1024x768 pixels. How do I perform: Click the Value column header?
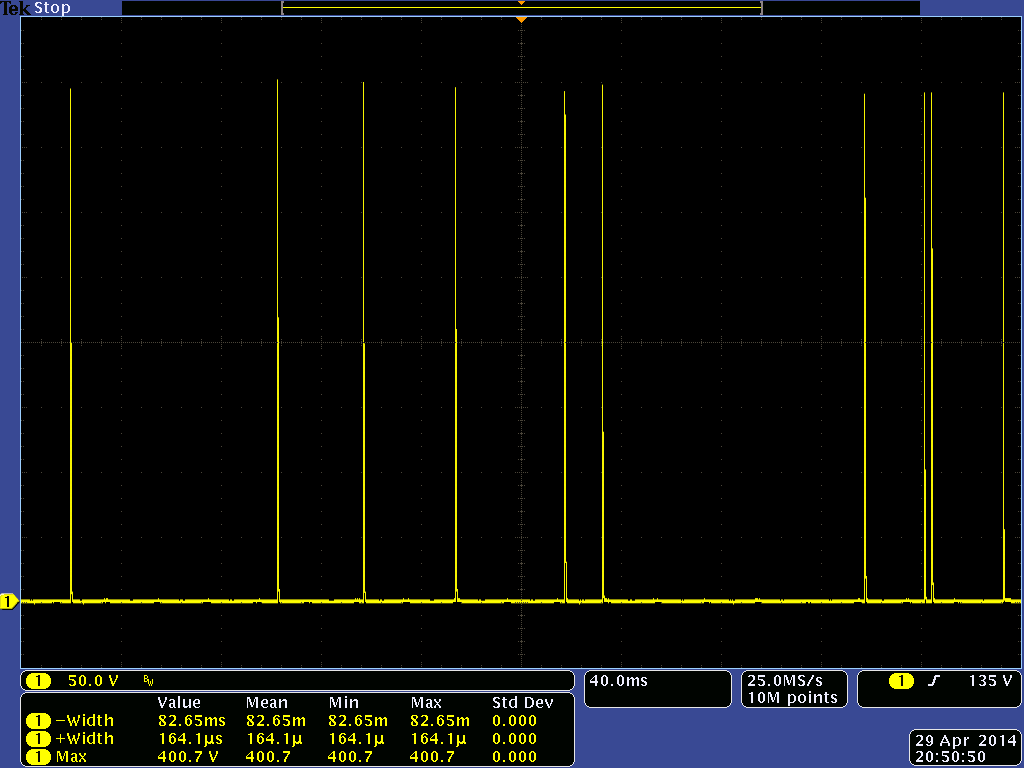179,703
